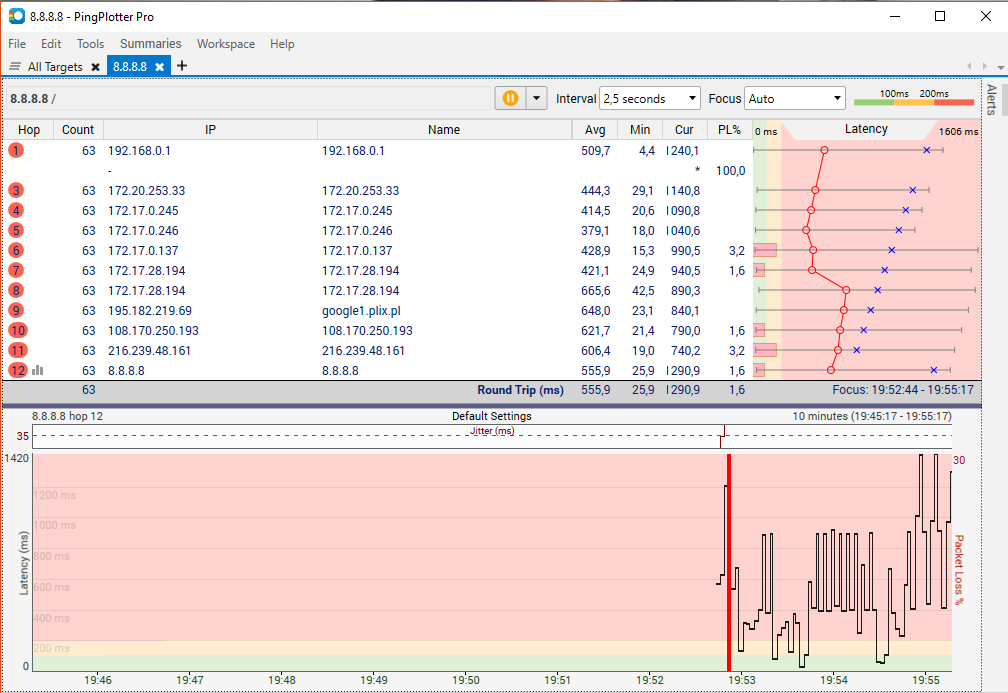Select IP cell 172.20.253.33
This screenshot has height=693, width=1008.
(x=147, y=190)
